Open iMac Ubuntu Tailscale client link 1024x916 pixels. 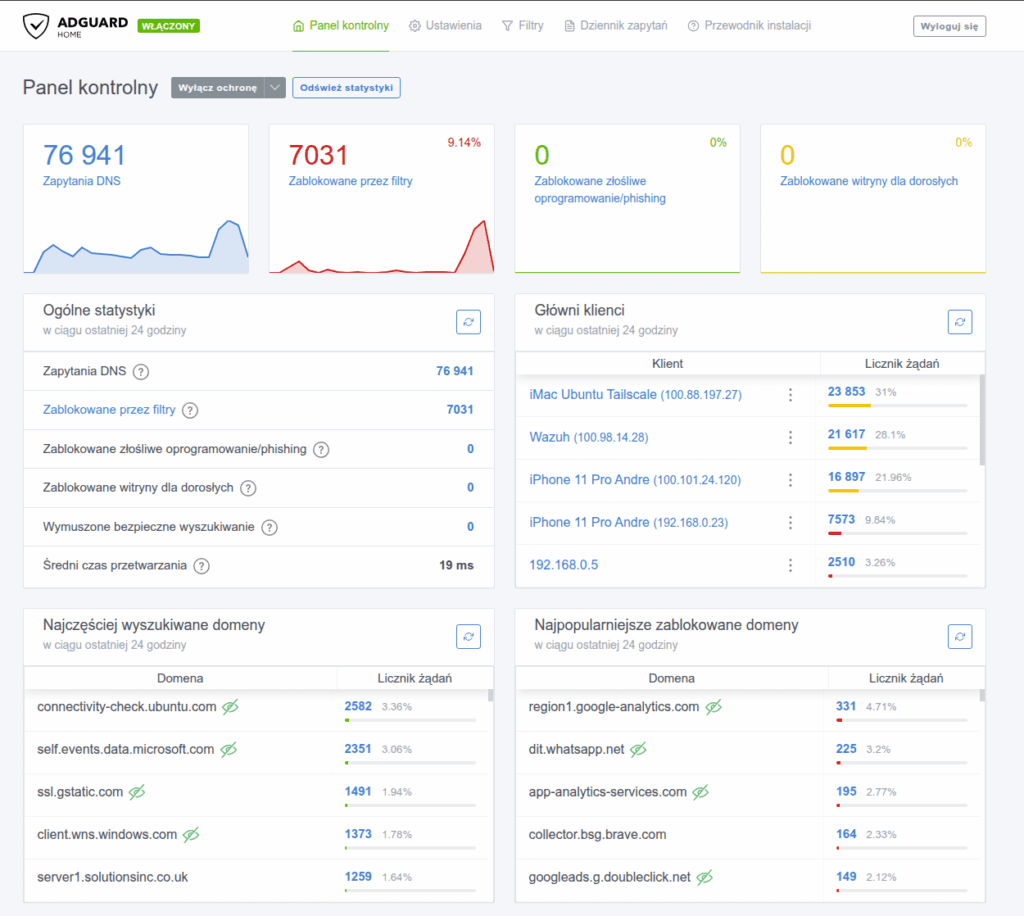635,394
